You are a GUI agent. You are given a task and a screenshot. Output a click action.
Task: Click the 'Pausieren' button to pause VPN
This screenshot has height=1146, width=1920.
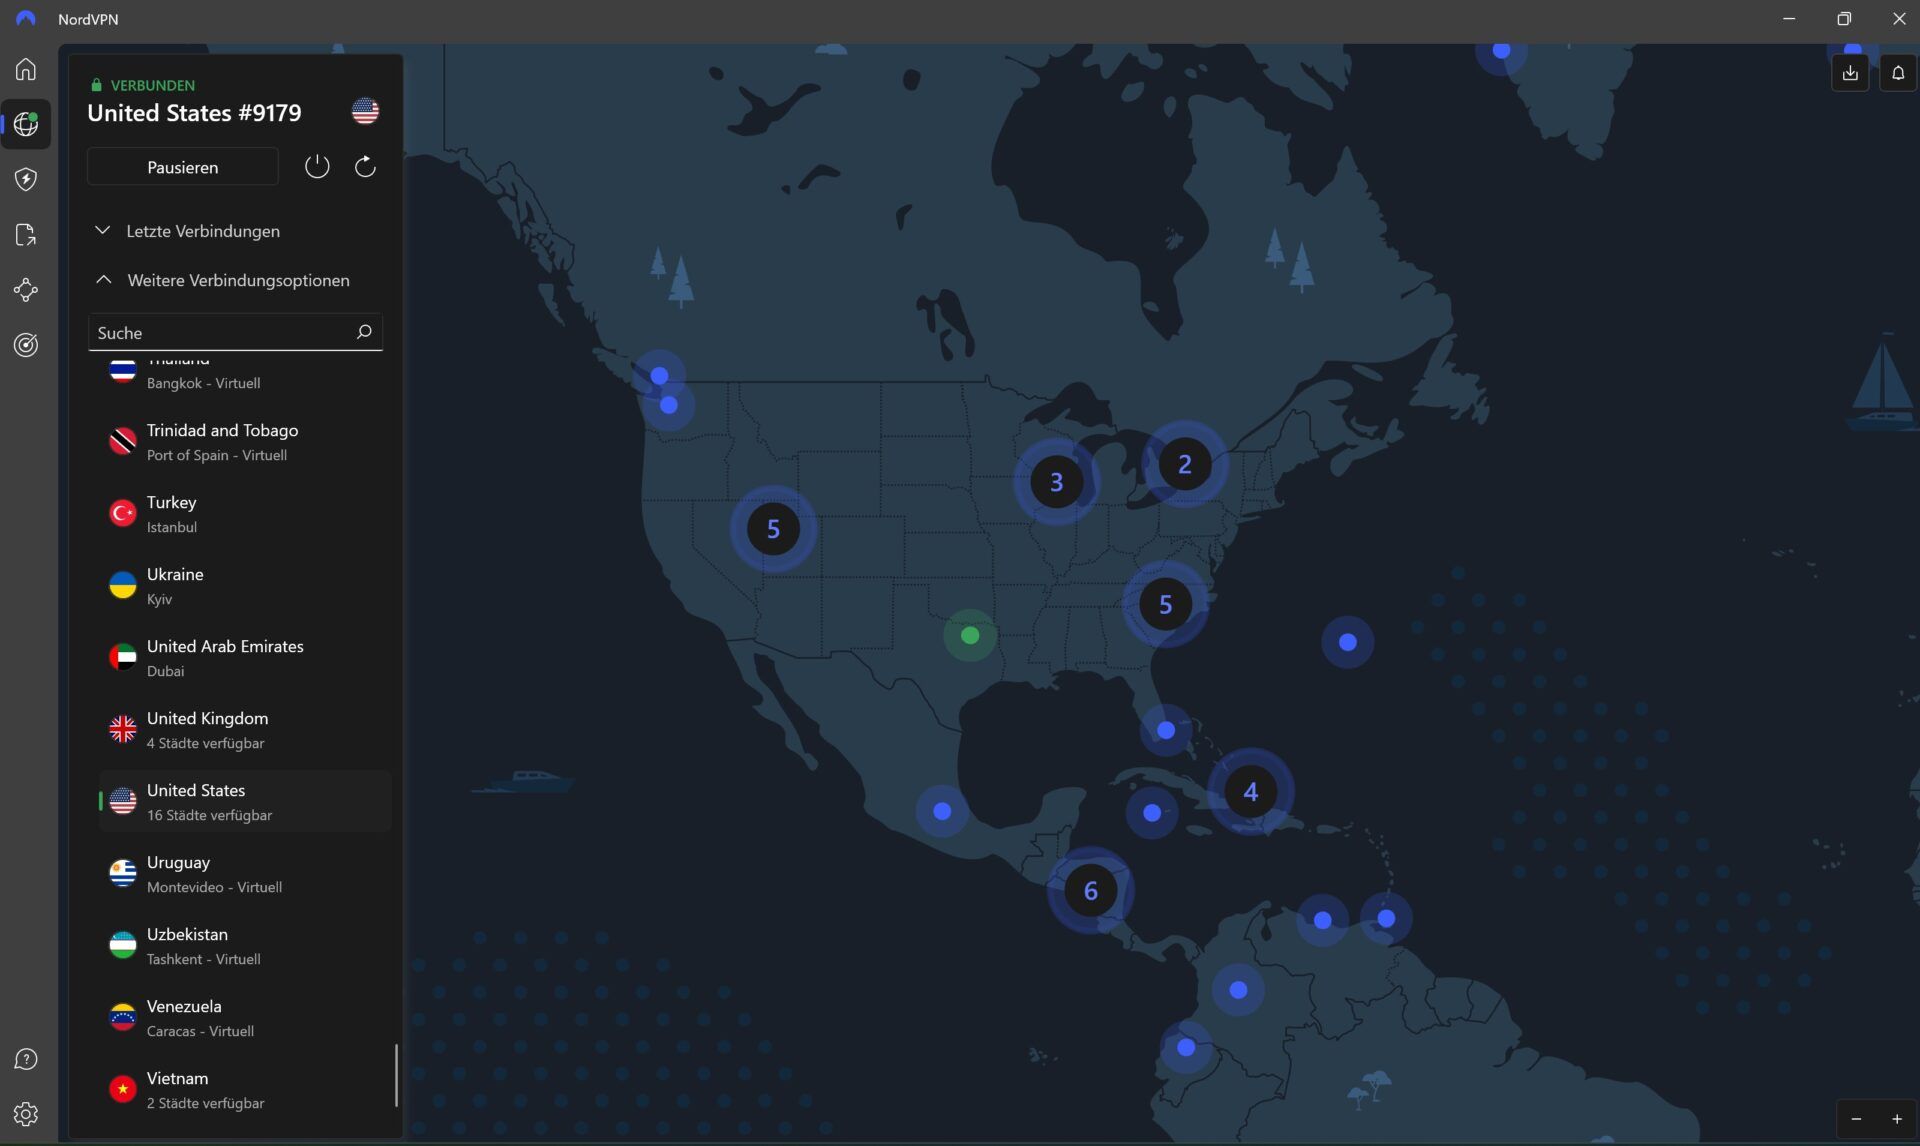(x=181, y=165)
